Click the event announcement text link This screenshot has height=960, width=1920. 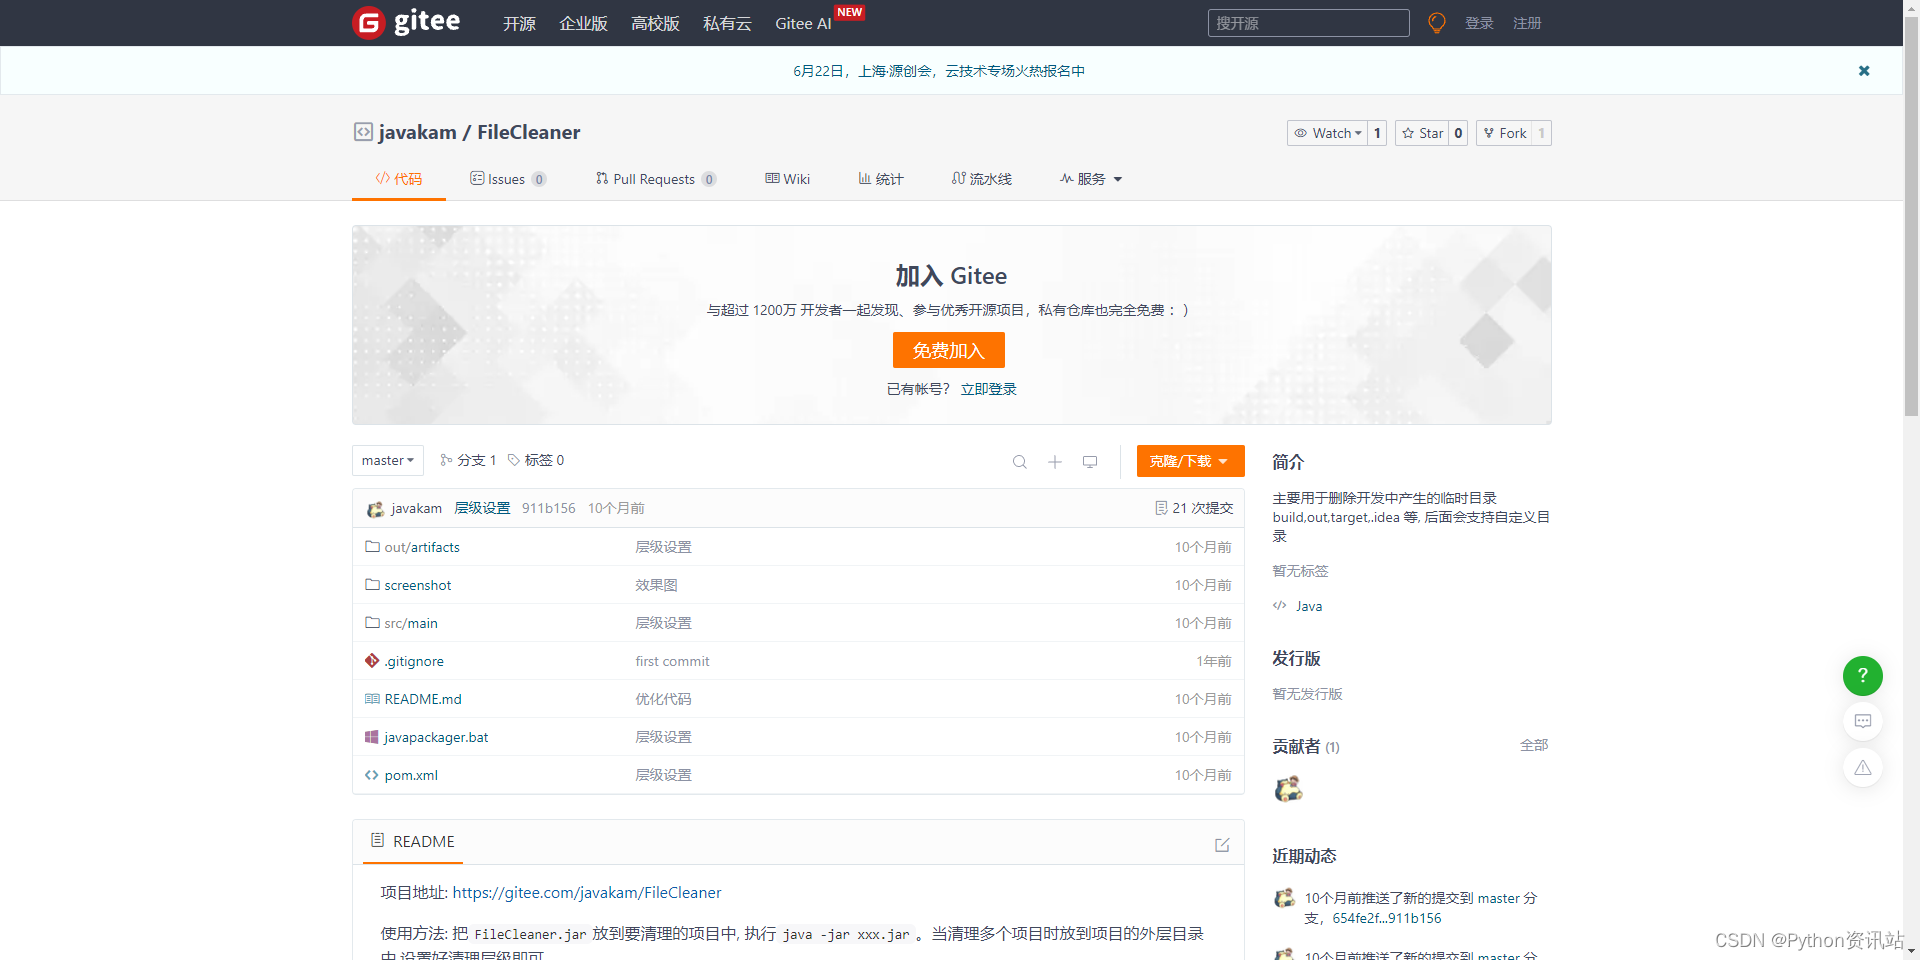[x=939, y=71]
